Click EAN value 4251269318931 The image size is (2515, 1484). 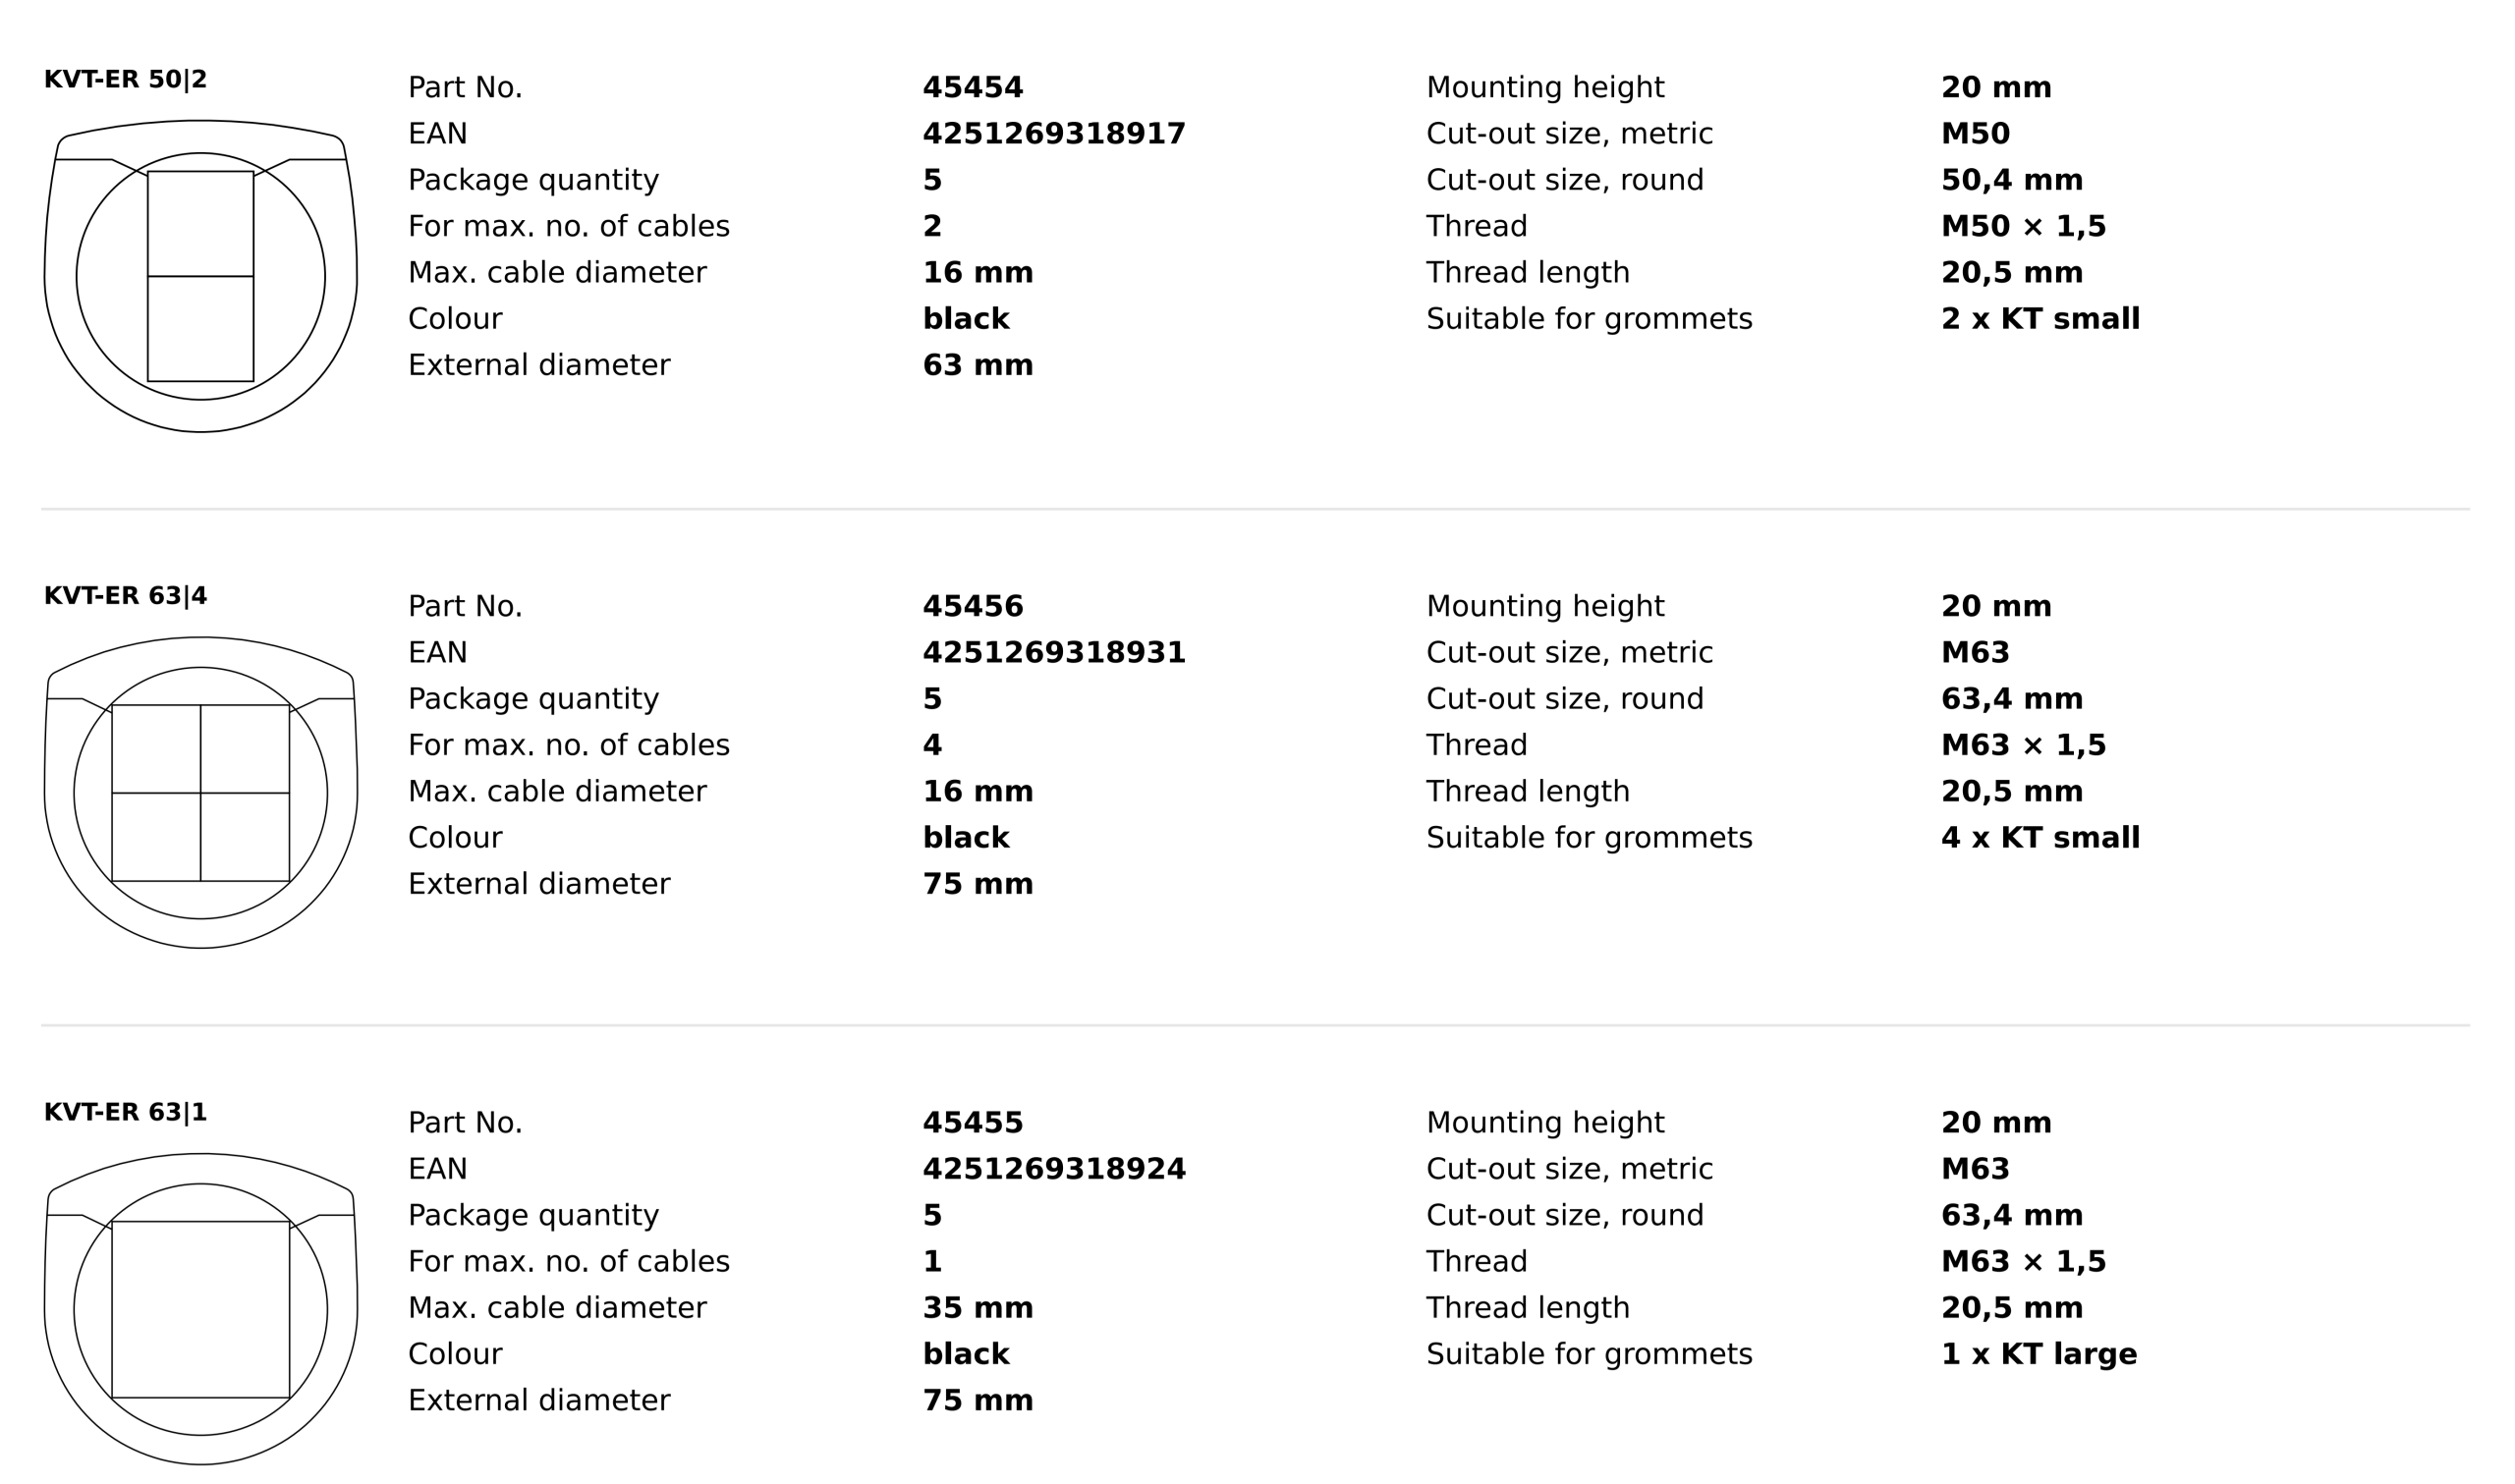pos(1053,653)
